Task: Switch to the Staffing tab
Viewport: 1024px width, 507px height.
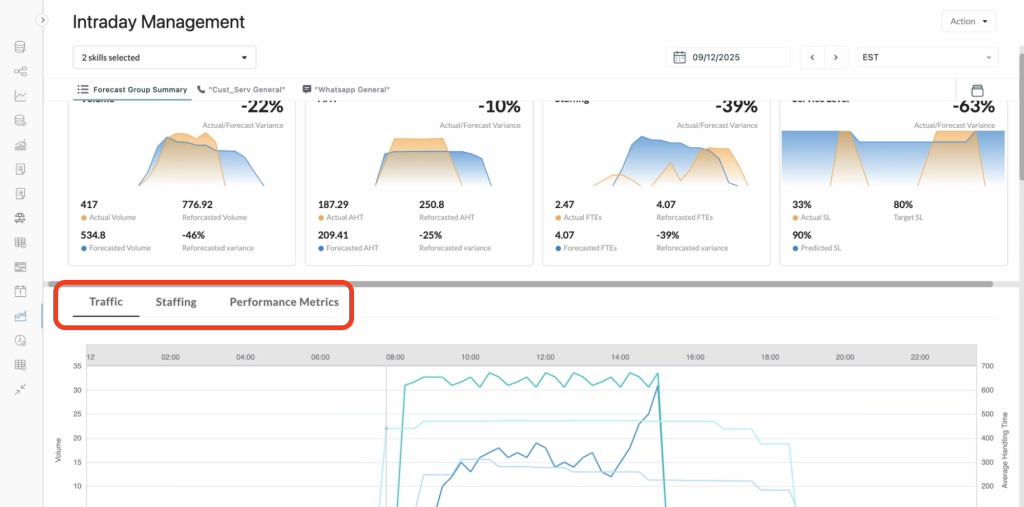Action: pos(176,302)
